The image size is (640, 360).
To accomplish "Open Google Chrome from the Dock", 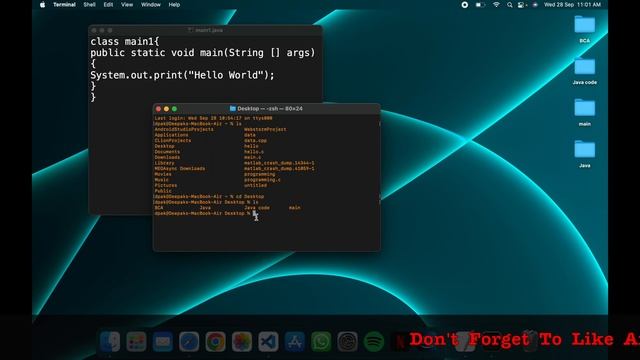I will tap(216, 341).
